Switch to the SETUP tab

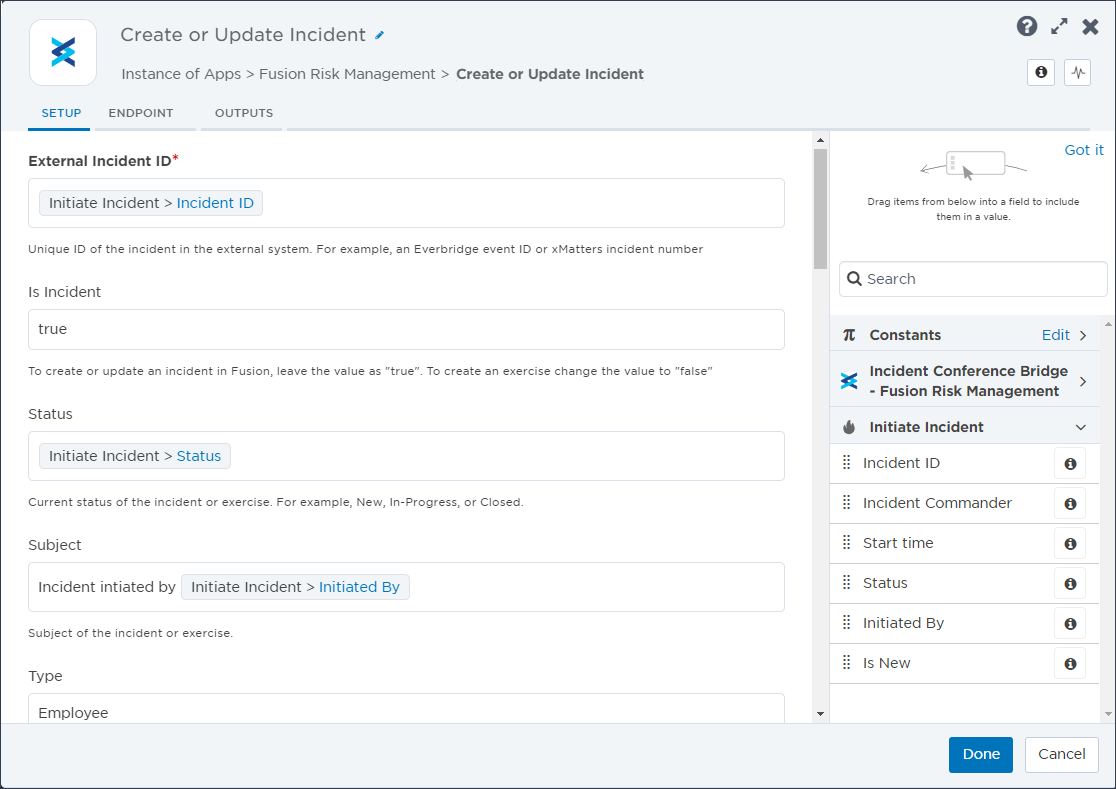point(61,113)
